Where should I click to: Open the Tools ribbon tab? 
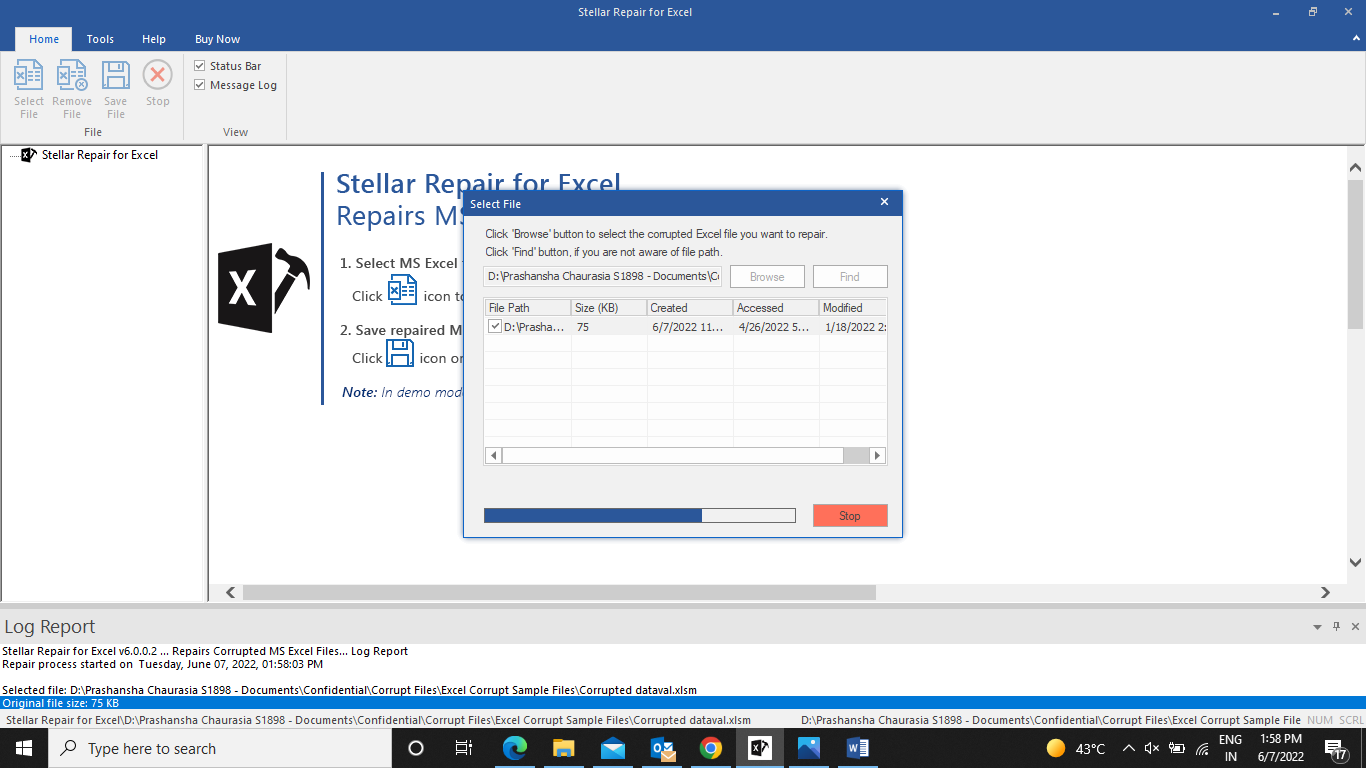tap(100, 39)
